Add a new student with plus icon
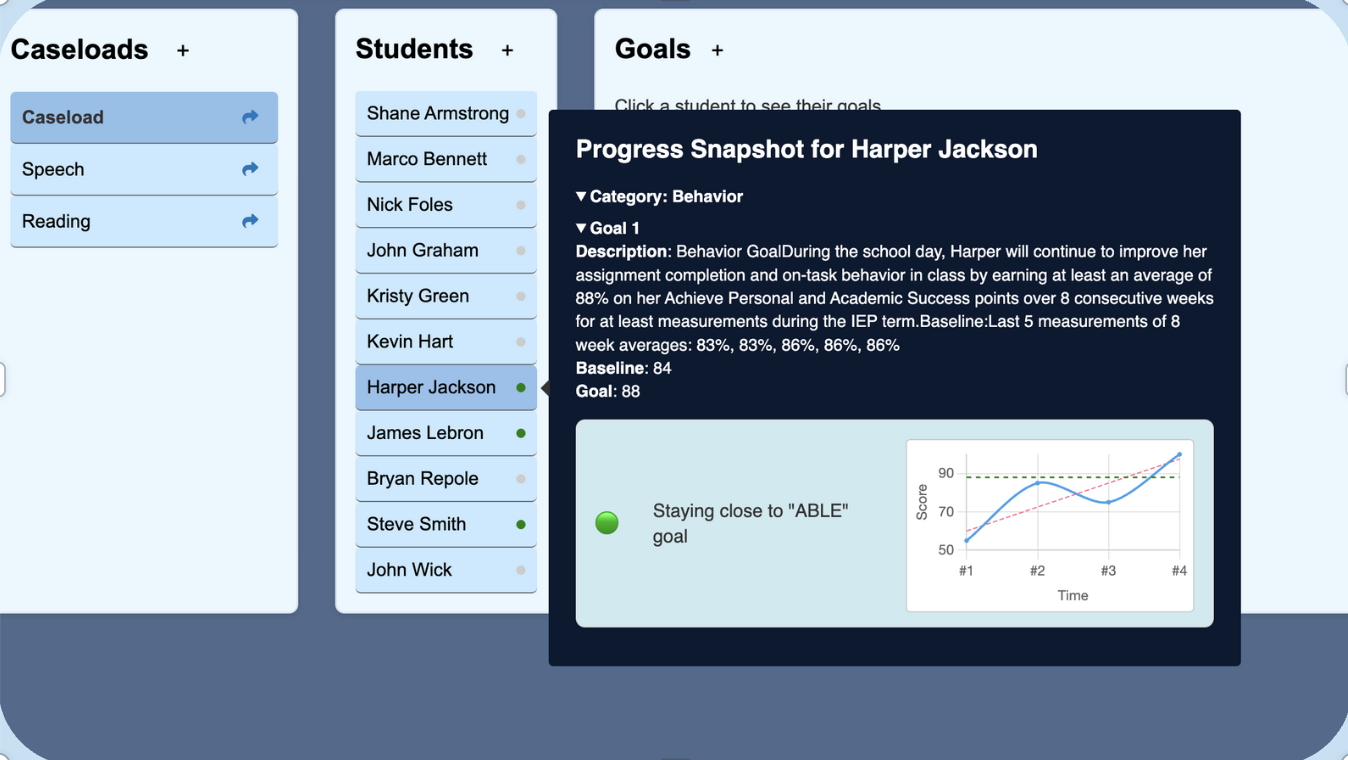The image size is (1348, 760). click(507, 50)
